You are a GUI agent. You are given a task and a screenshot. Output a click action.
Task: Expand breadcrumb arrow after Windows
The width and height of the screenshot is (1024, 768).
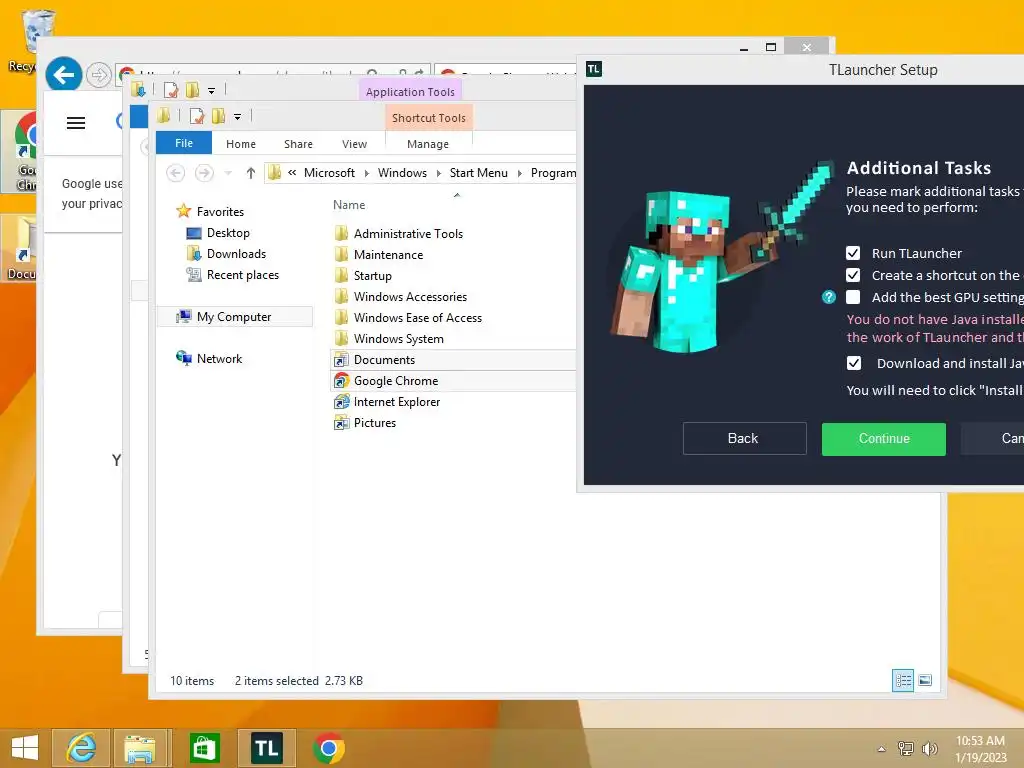tap(438, 173)
